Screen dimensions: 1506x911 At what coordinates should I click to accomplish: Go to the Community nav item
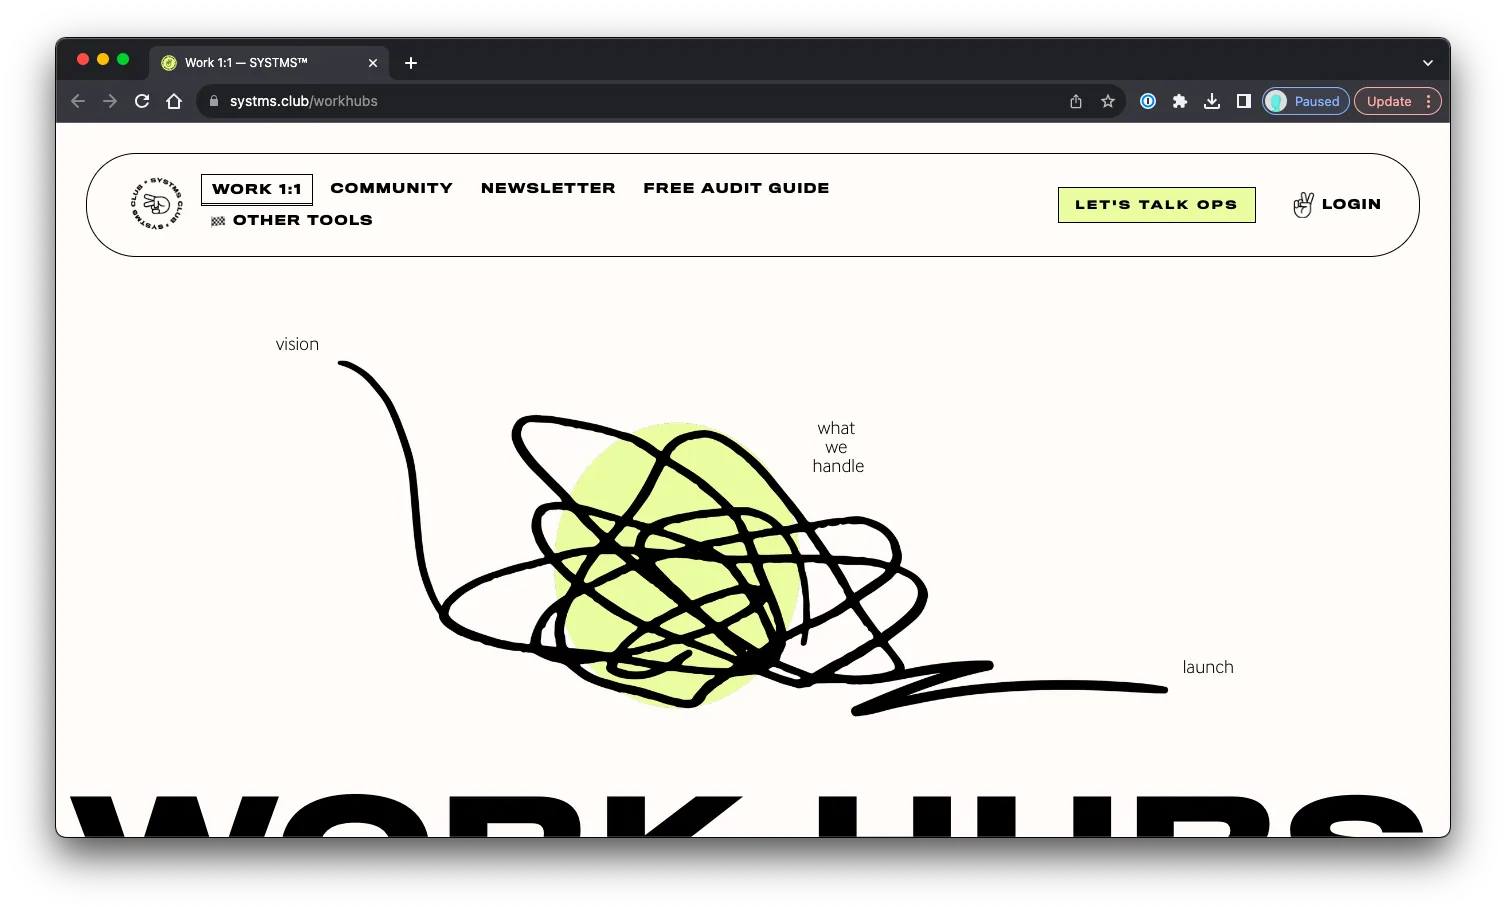pyautogui.click(x=392, y=188)
